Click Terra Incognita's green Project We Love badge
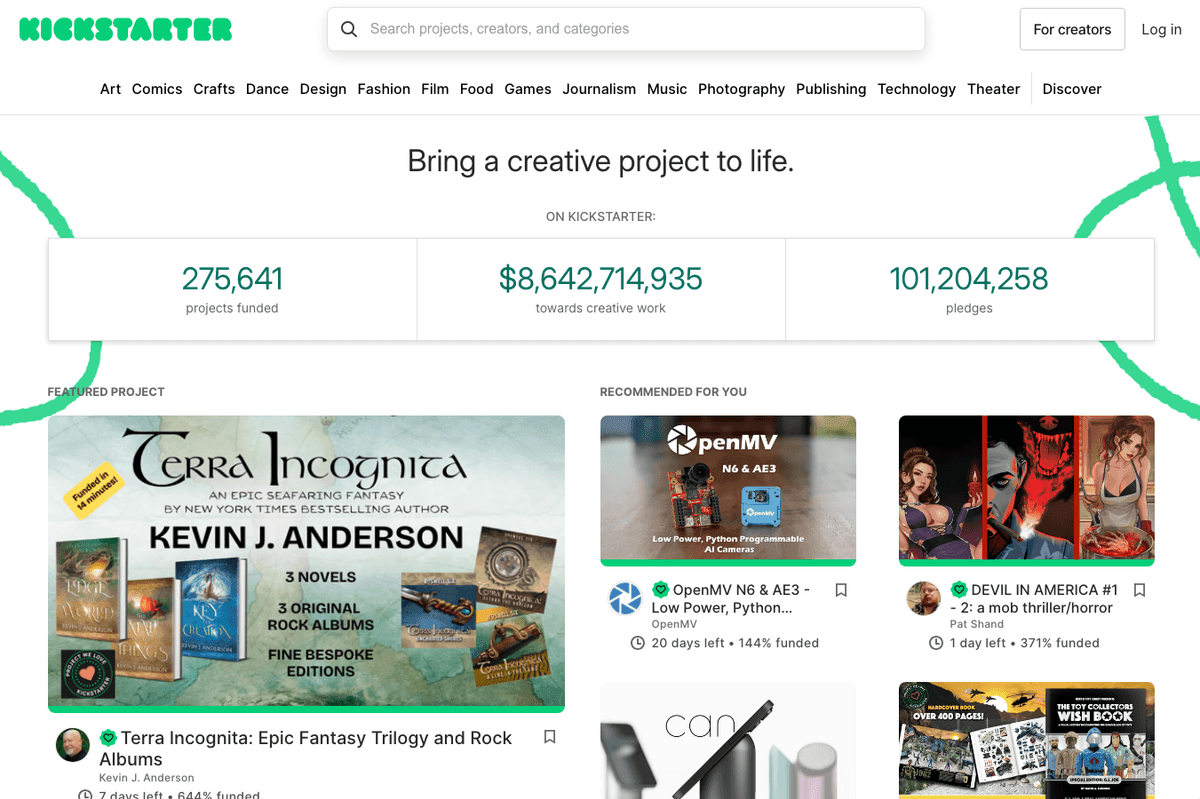Viewport: 1200px width, 799px height. (109, 738)
